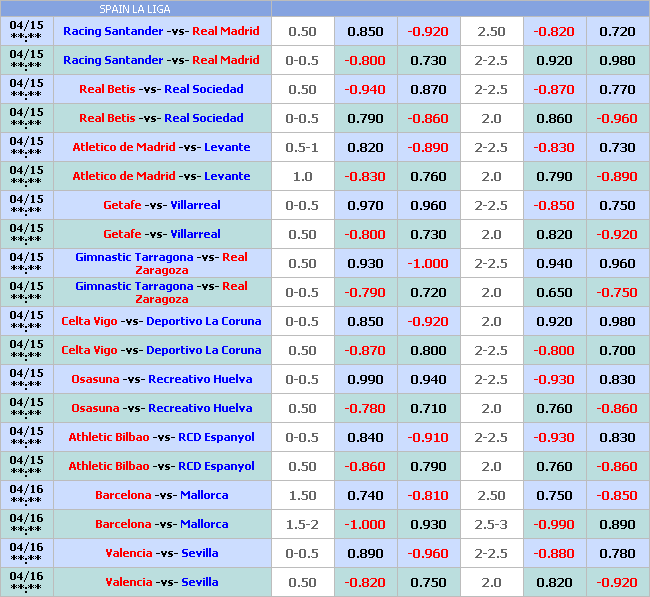
Task: Click Levante in the 1.0 handicap row
Action: click(227, 176)
